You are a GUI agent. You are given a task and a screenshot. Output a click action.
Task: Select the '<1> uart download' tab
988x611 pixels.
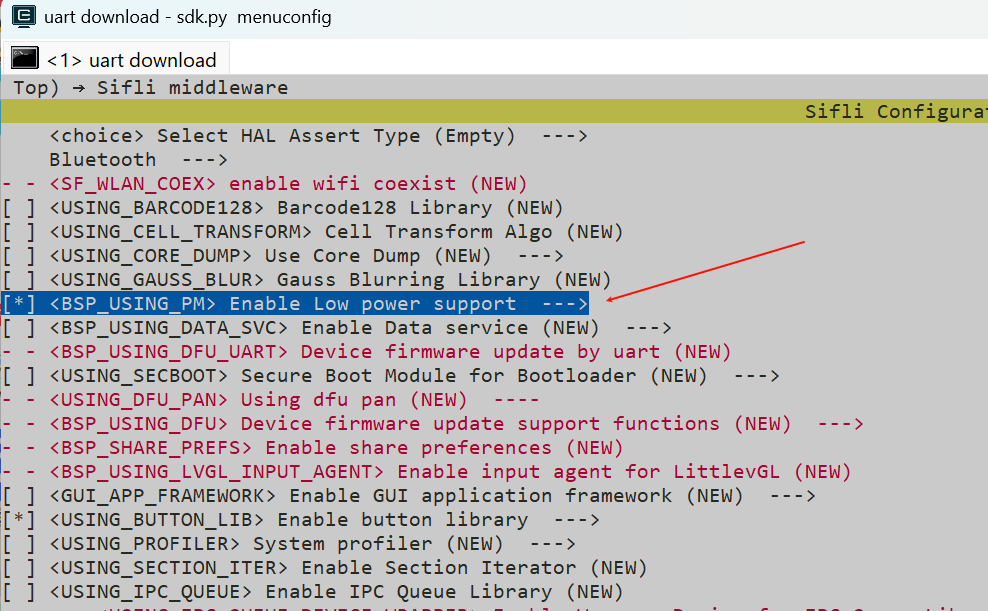click(x=131, y=60)
